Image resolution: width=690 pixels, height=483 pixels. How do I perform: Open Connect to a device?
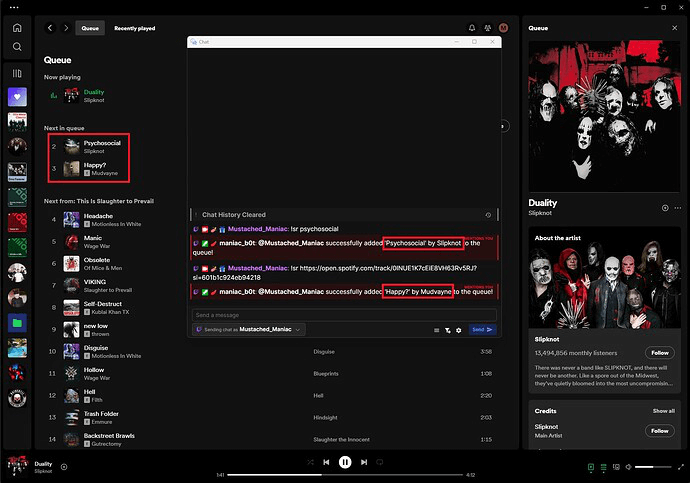(616, 467)
